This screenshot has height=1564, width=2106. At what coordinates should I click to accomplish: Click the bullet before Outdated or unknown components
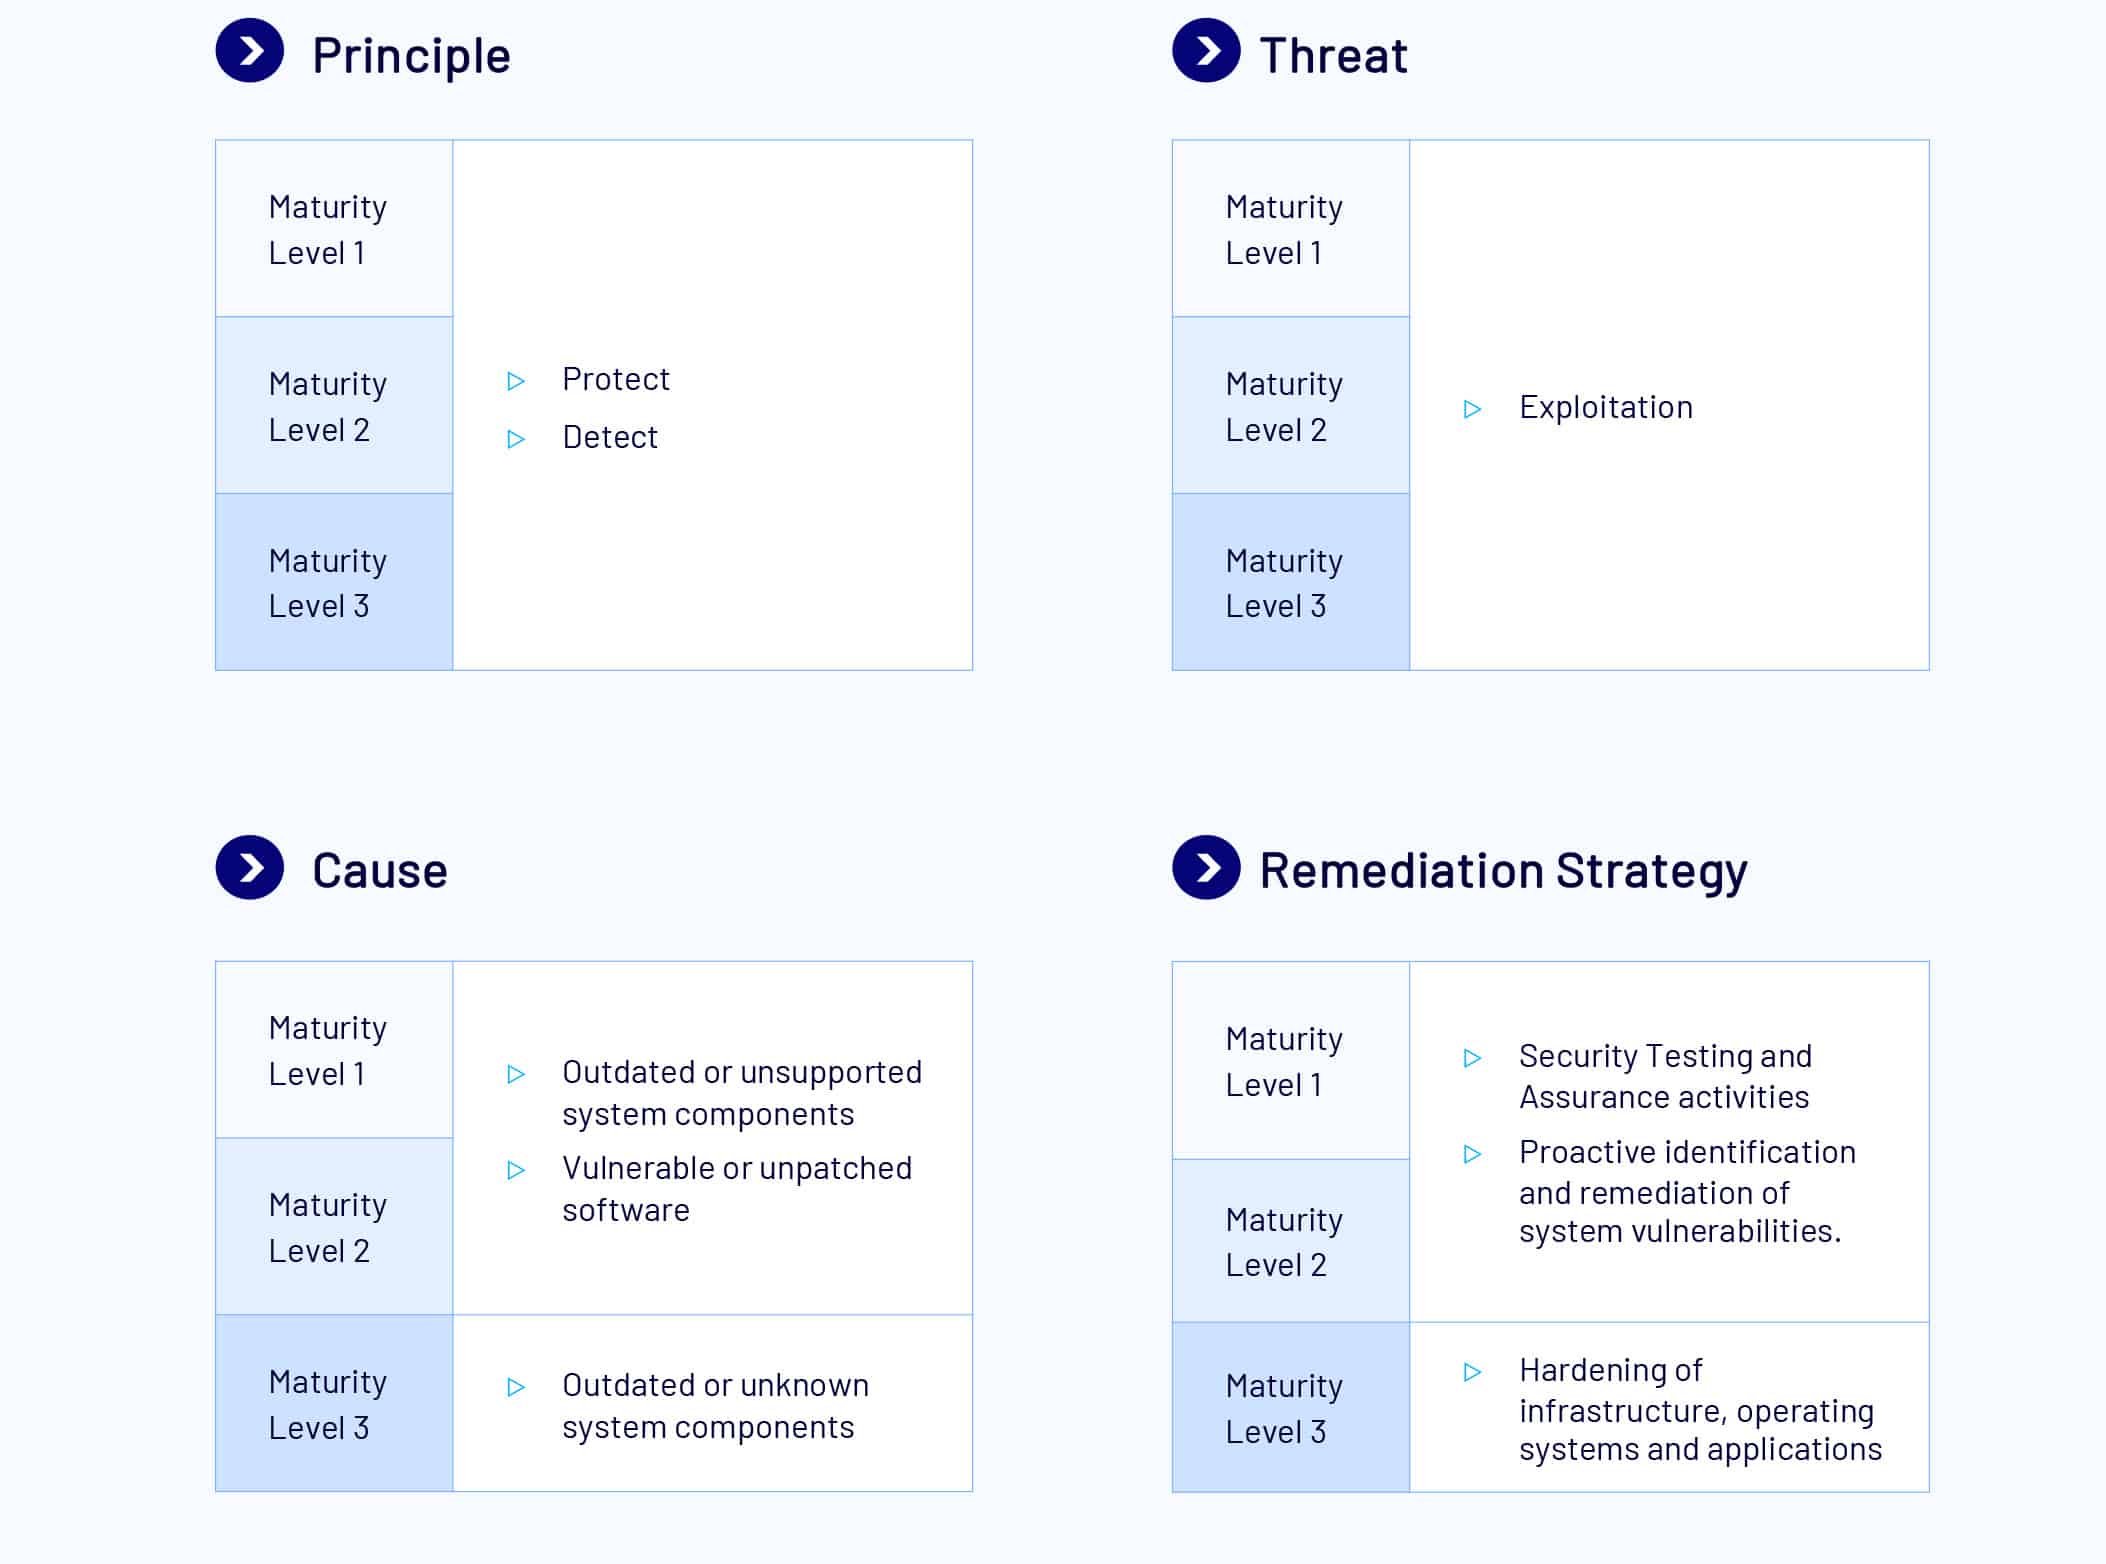click(x=516, y=1387)
